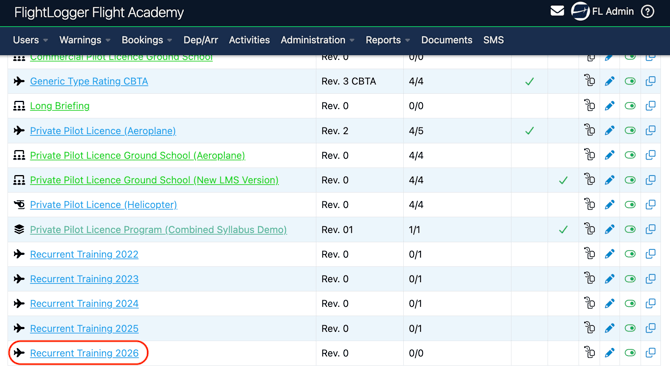This screenshot has width=670, height=372.
Task: Toggle visibility eye for Recurrent Training 2025
Action: pyautogui.click(x=630, y=328)
